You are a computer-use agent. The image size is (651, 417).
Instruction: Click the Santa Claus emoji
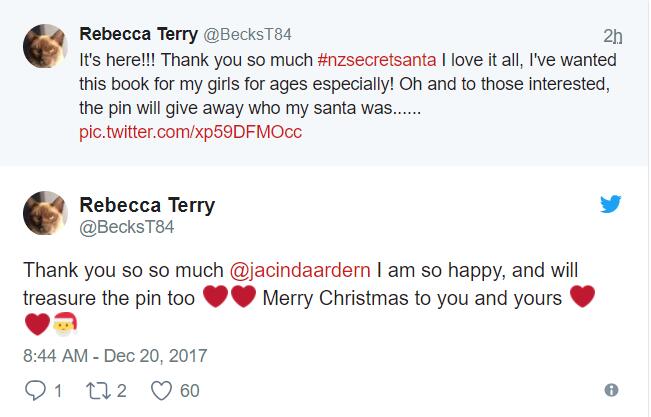click(x=63, y=324)
